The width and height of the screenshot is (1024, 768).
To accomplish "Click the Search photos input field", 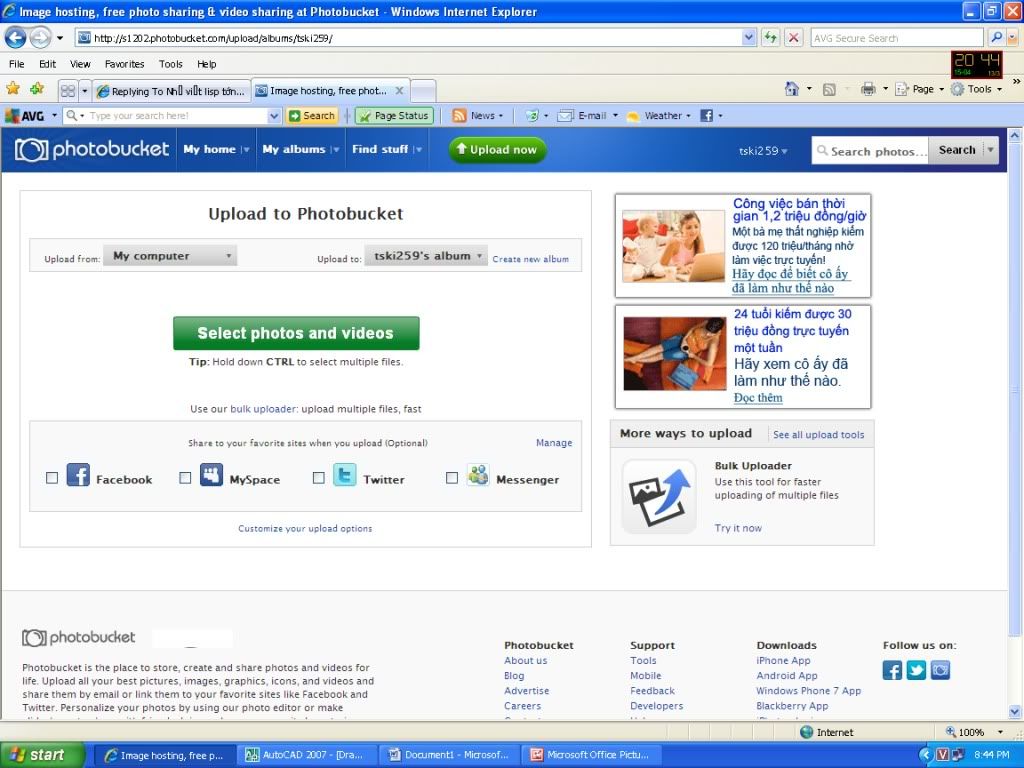I will tap(870, 150).
